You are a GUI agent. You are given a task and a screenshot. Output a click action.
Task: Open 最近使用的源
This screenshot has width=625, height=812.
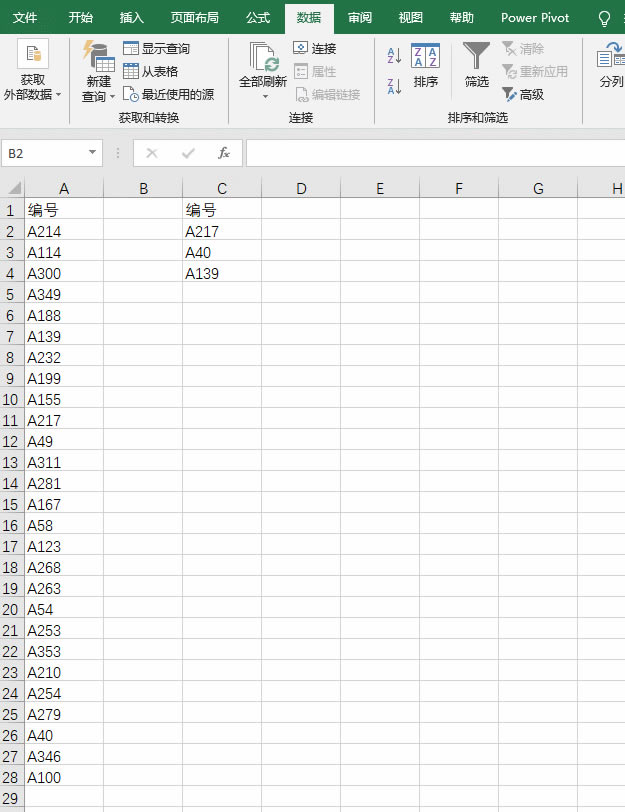tap(168, 94)
